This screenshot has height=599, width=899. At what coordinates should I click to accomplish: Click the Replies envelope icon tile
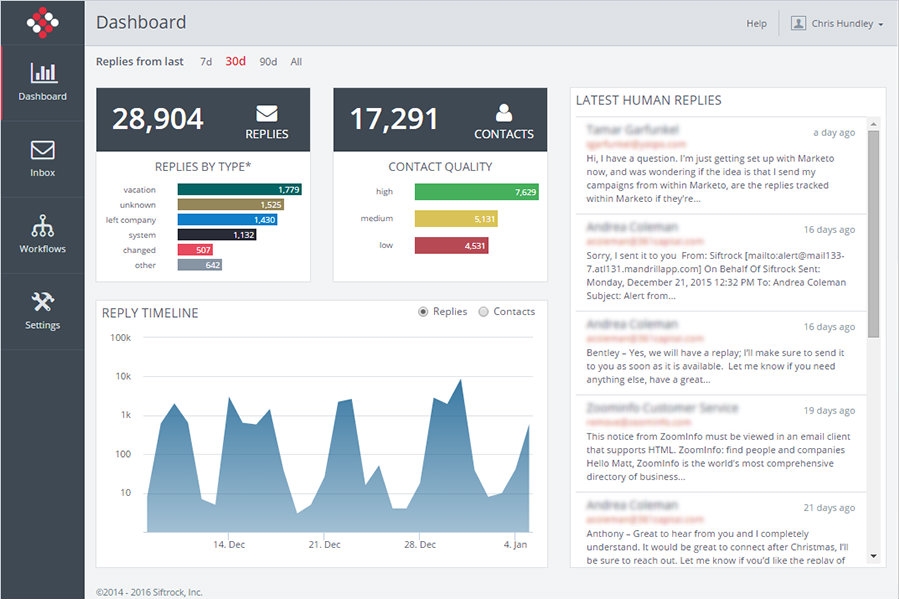tap(267, 113)
